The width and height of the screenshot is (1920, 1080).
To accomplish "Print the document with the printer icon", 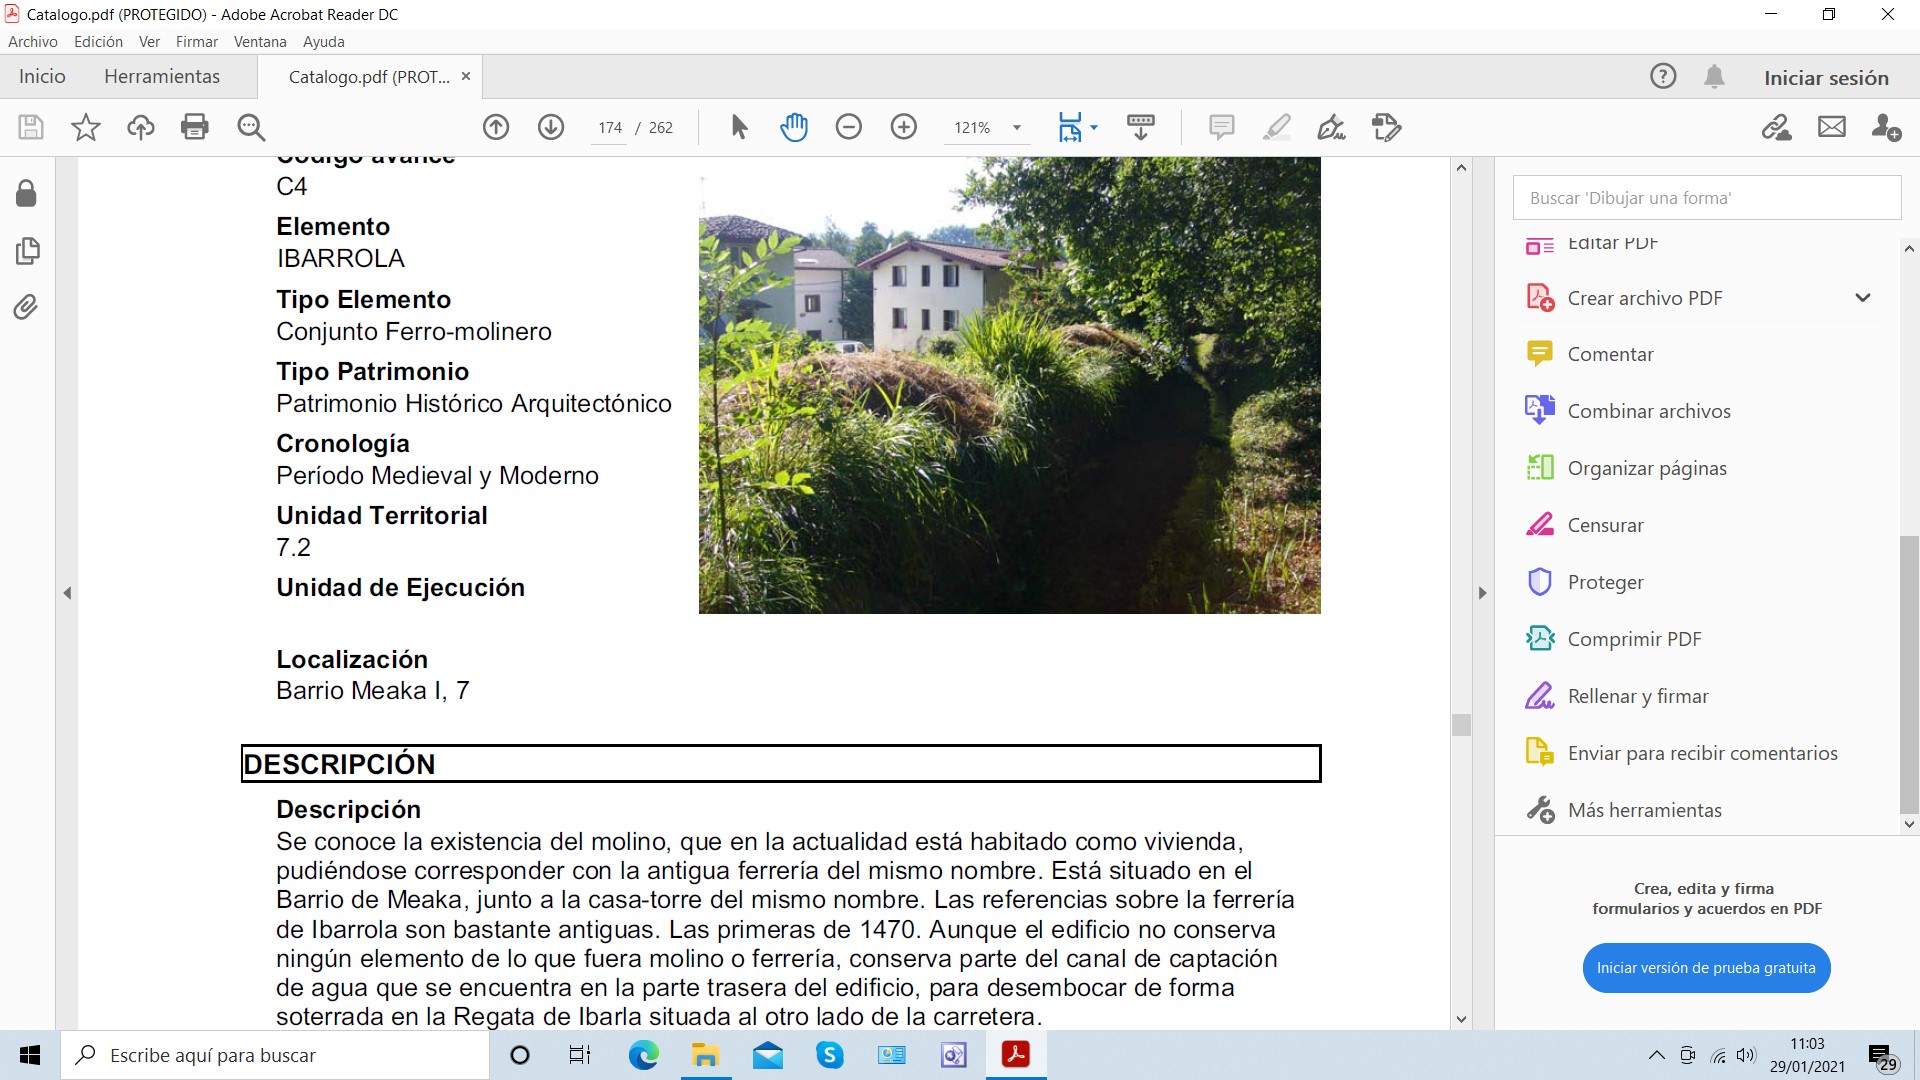I will 195,127.
